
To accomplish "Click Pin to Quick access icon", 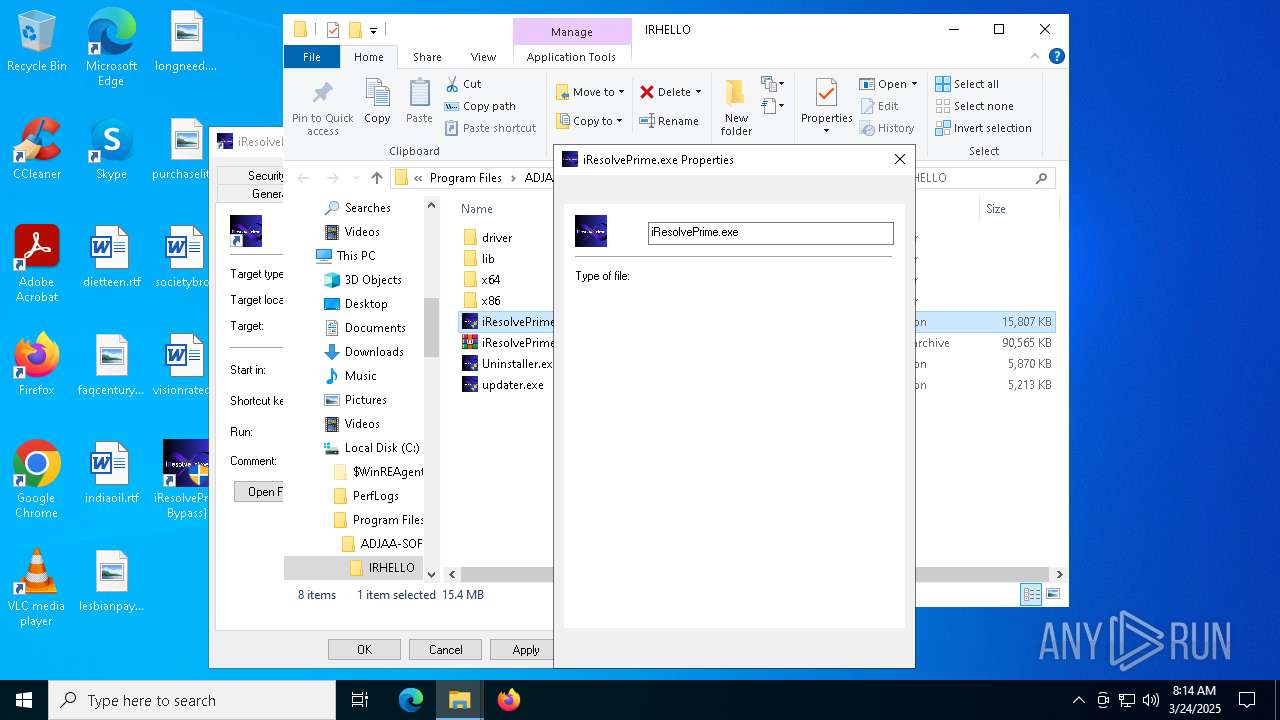I will pyautogui.click(x=323, y=94).
